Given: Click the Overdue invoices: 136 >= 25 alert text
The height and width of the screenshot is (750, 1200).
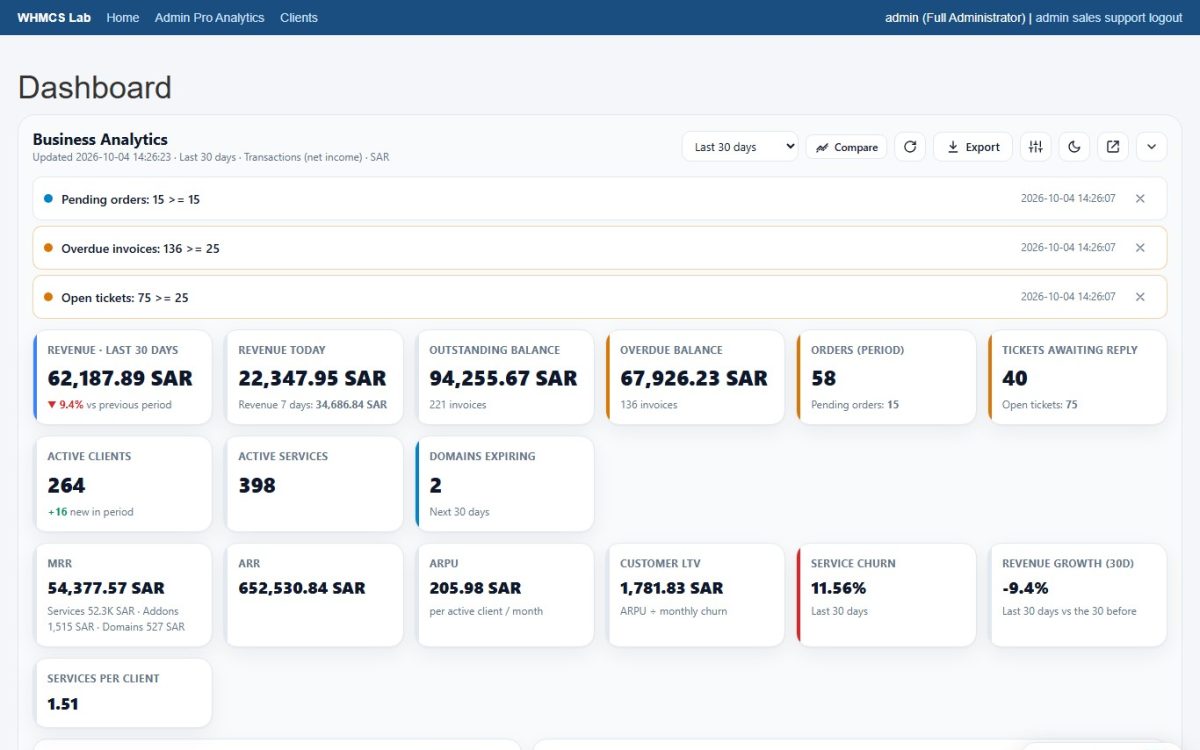Looking at the screenshot, I should tap(140, 248).
